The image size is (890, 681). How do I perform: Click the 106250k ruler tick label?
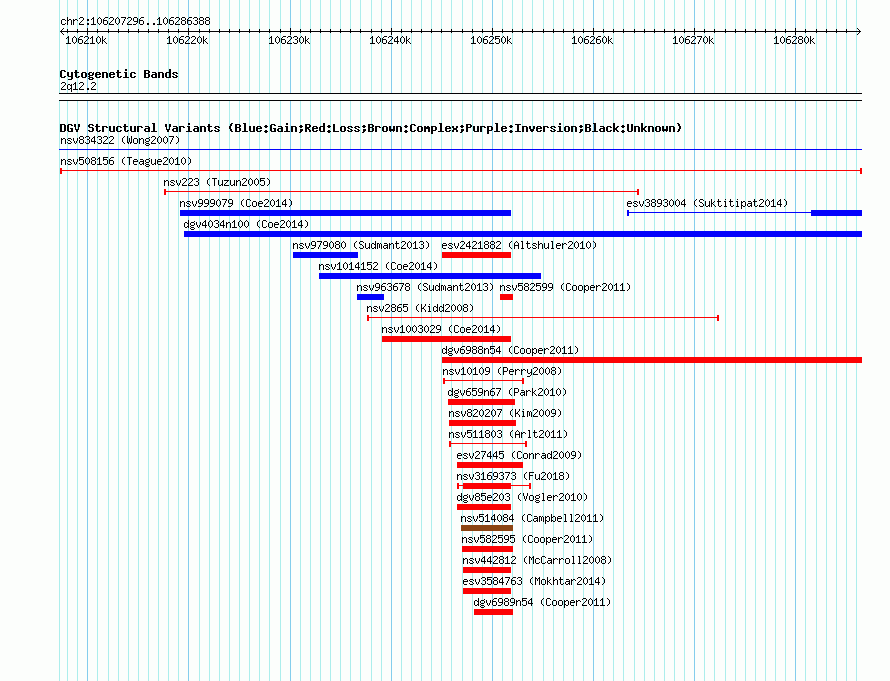[x=491, y=40]
